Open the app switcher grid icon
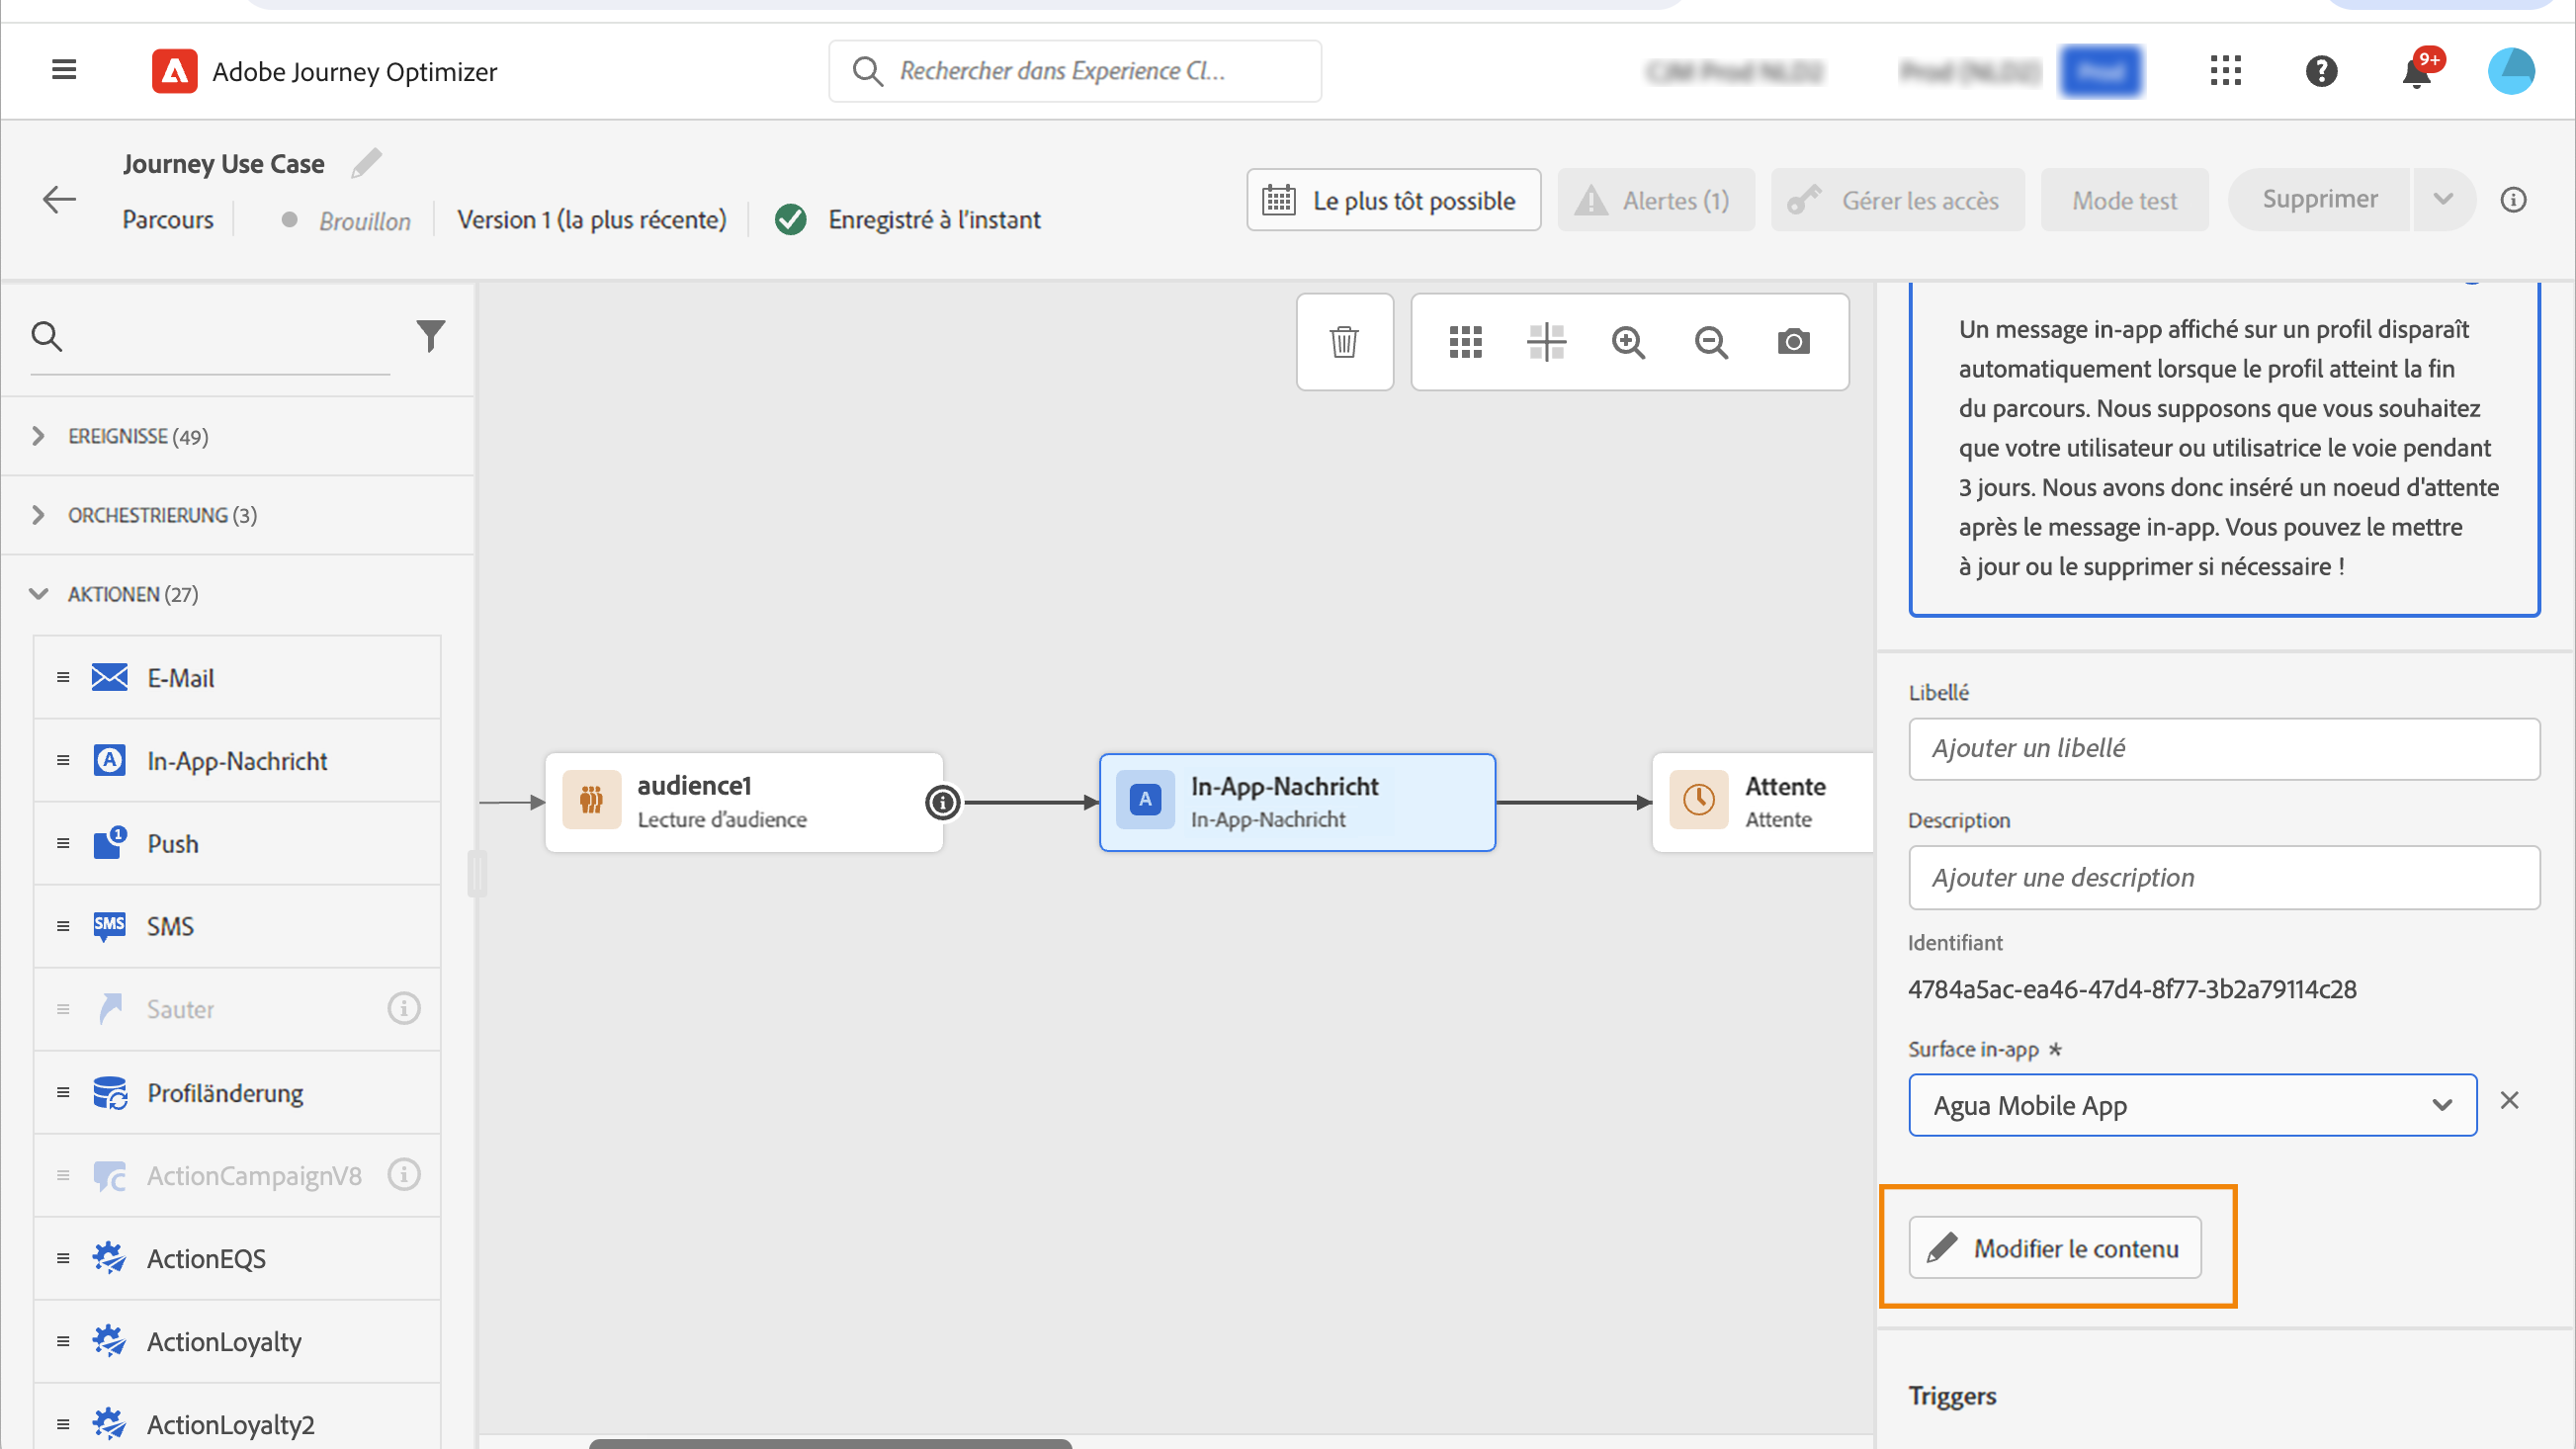 (x=2226, y=71)
